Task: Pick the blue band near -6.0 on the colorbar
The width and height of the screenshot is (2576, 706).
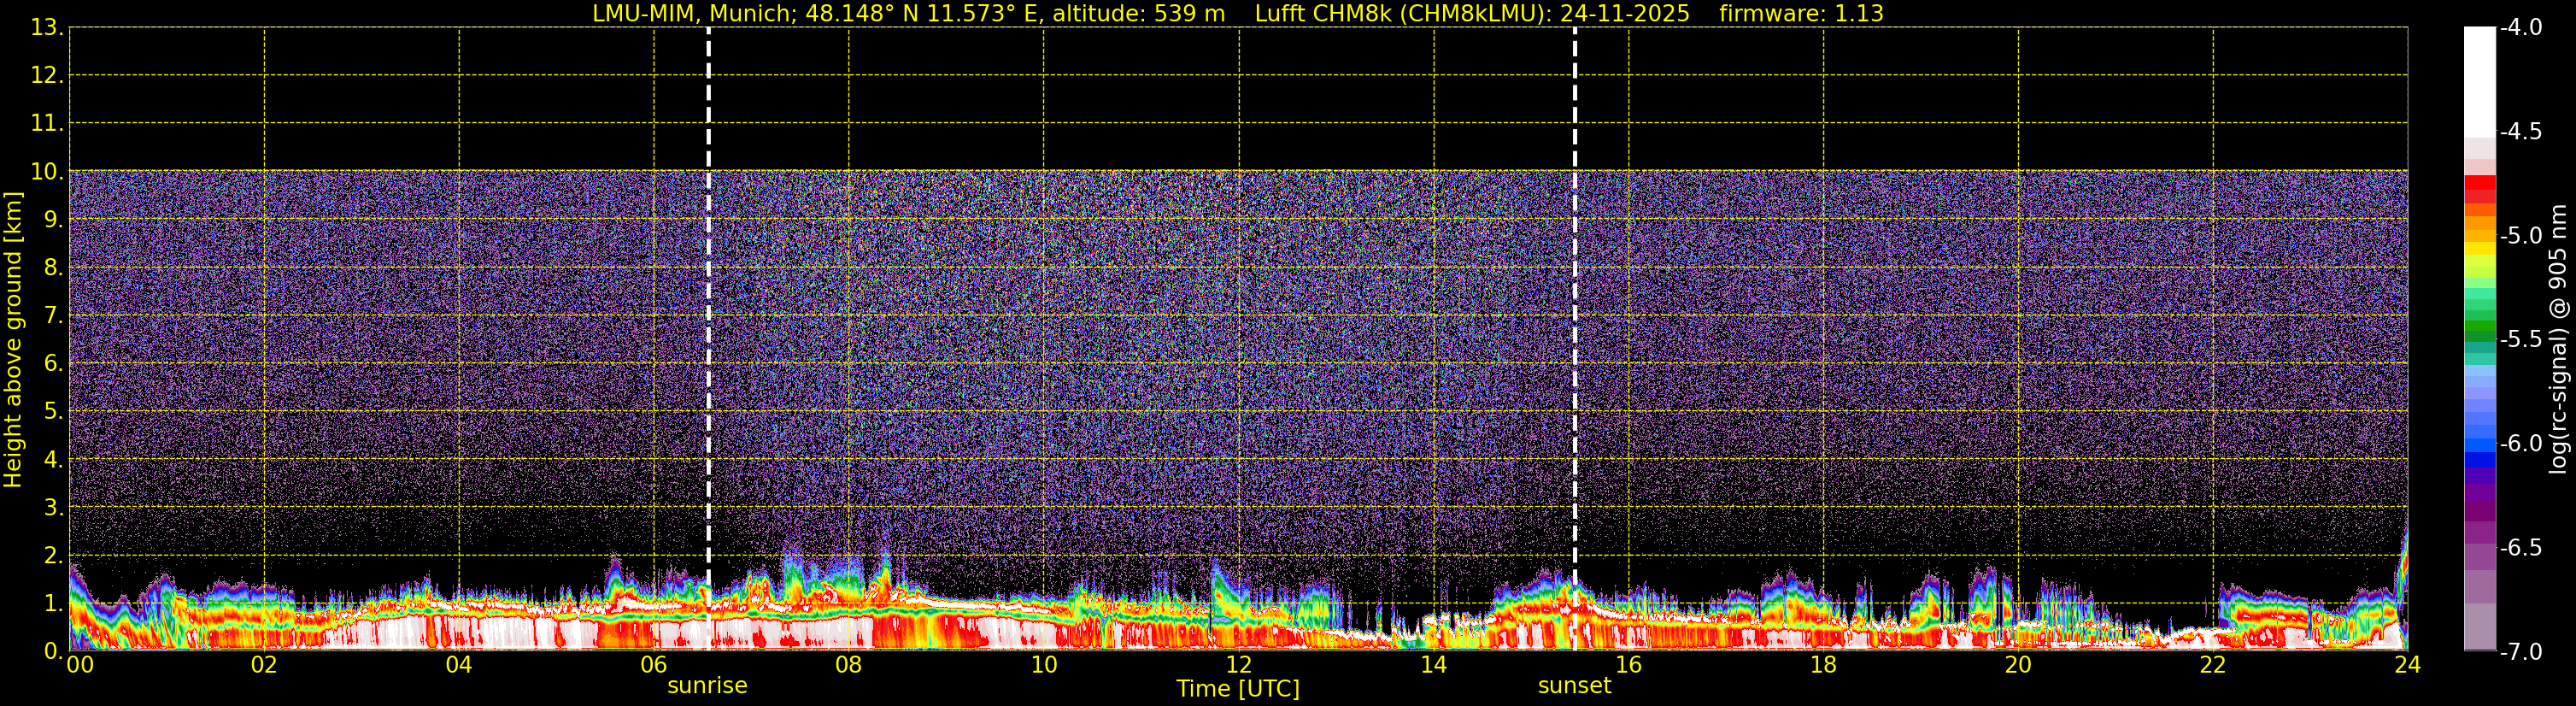Action: [x=2479, y=445]
